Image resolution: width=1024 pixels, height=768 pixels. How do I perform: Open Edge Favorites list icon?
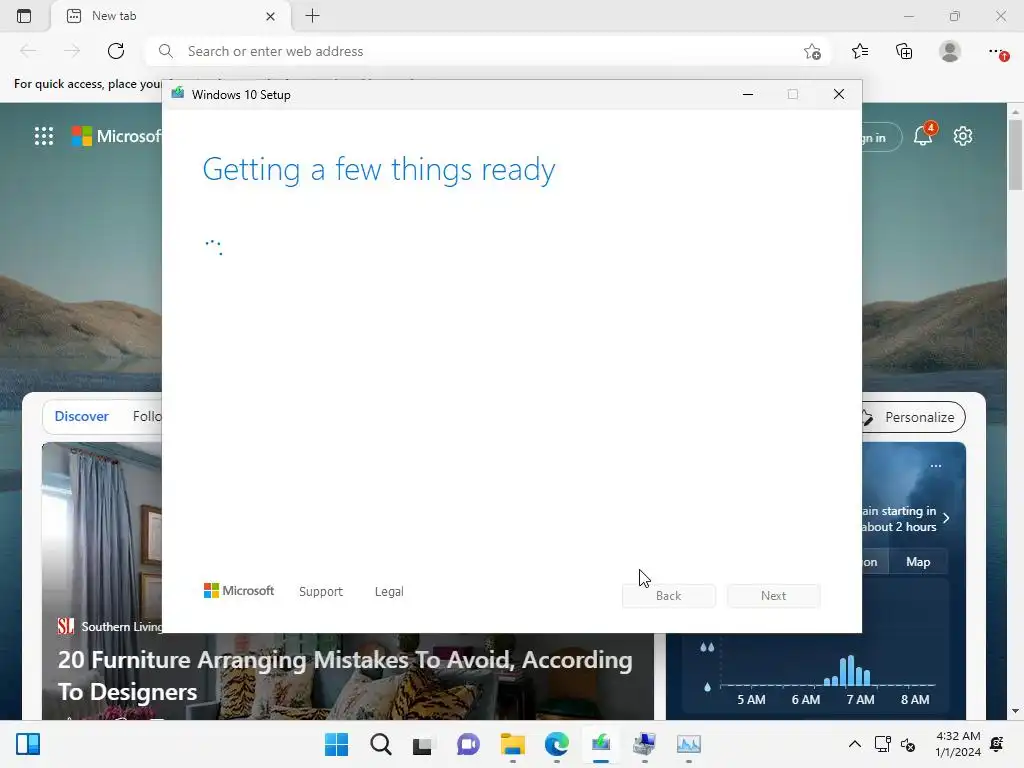(860, 51)
